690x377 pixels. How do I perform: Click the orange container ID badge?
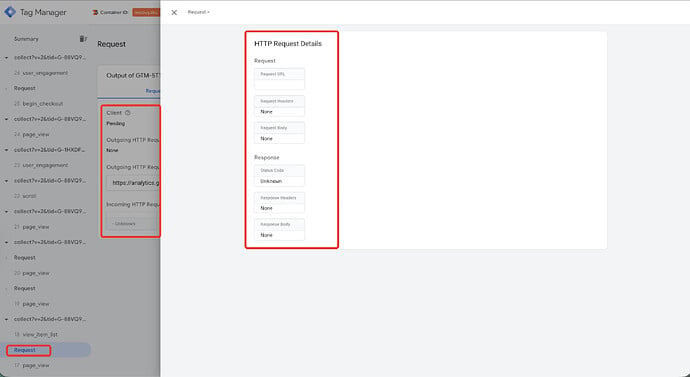pyautogui.click(x=146, y=12)
